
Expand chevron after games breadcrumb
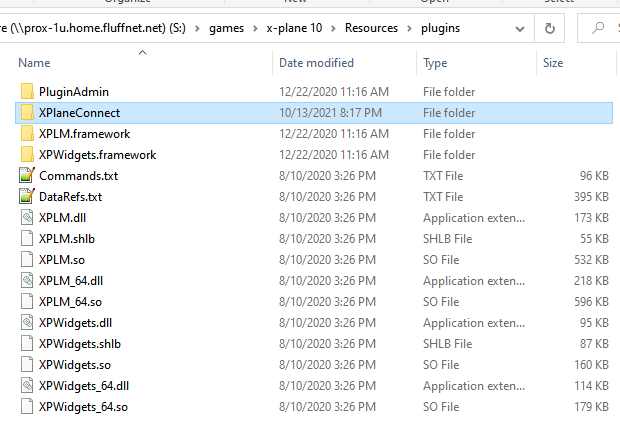click(x=255, y=28)
